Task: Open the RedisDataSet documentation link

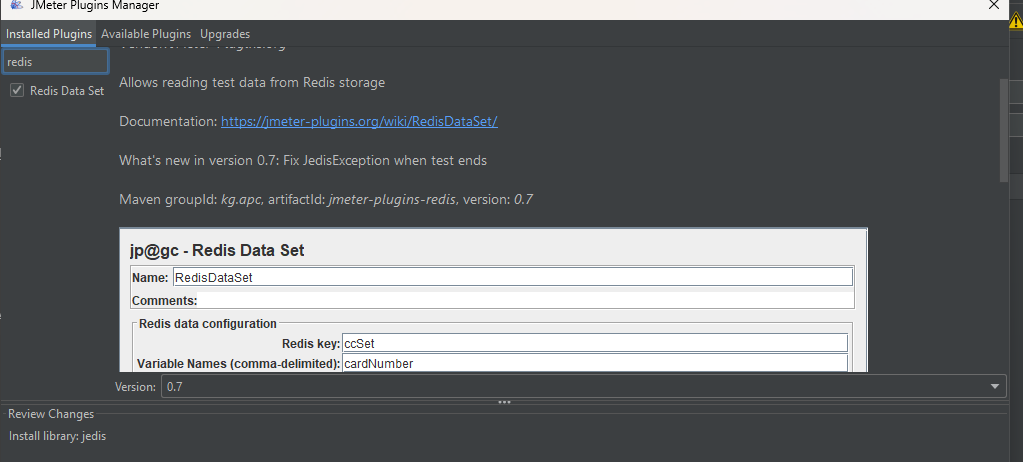Action: 359,121
